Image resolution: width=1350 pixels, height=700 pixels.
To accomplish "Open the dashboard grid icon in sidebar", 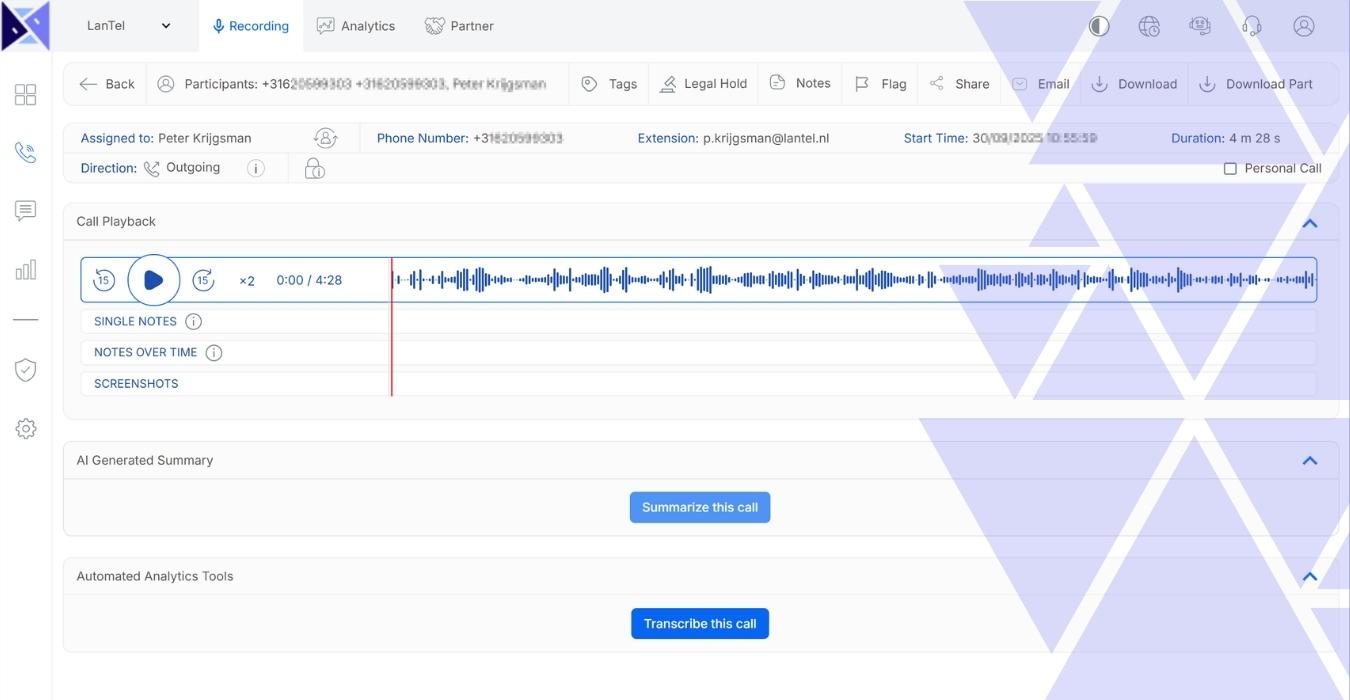I will coord(26,95).
